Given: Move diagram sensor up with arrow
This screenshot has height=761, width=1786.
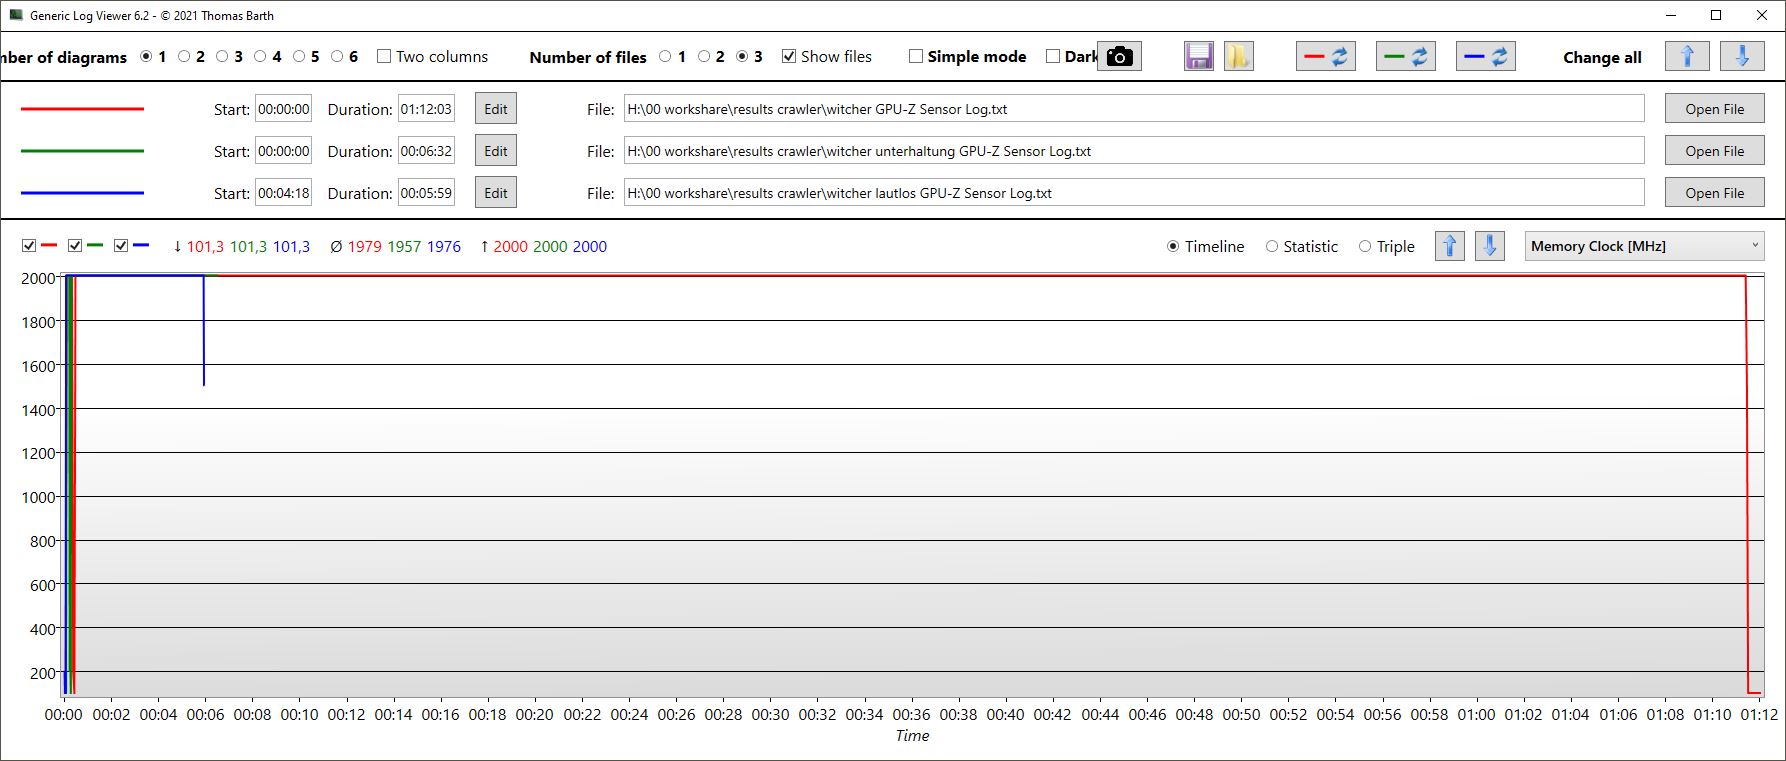Looking at the screenshot, I should point(1450,246).
